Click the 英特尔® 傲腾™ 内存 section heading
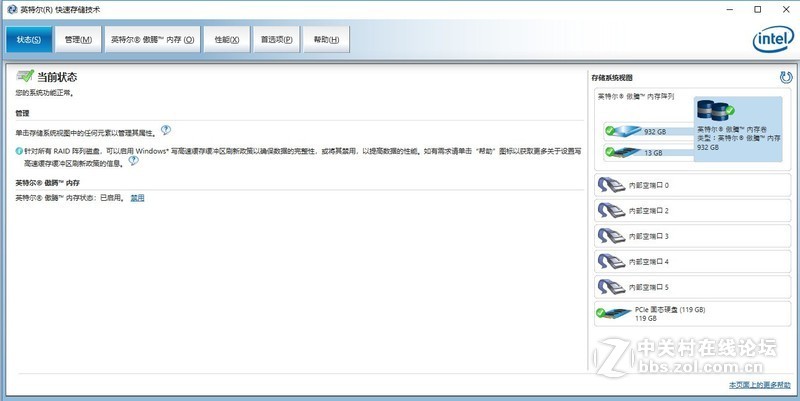The width and height of the screenshot is (800, 401). 47,183
